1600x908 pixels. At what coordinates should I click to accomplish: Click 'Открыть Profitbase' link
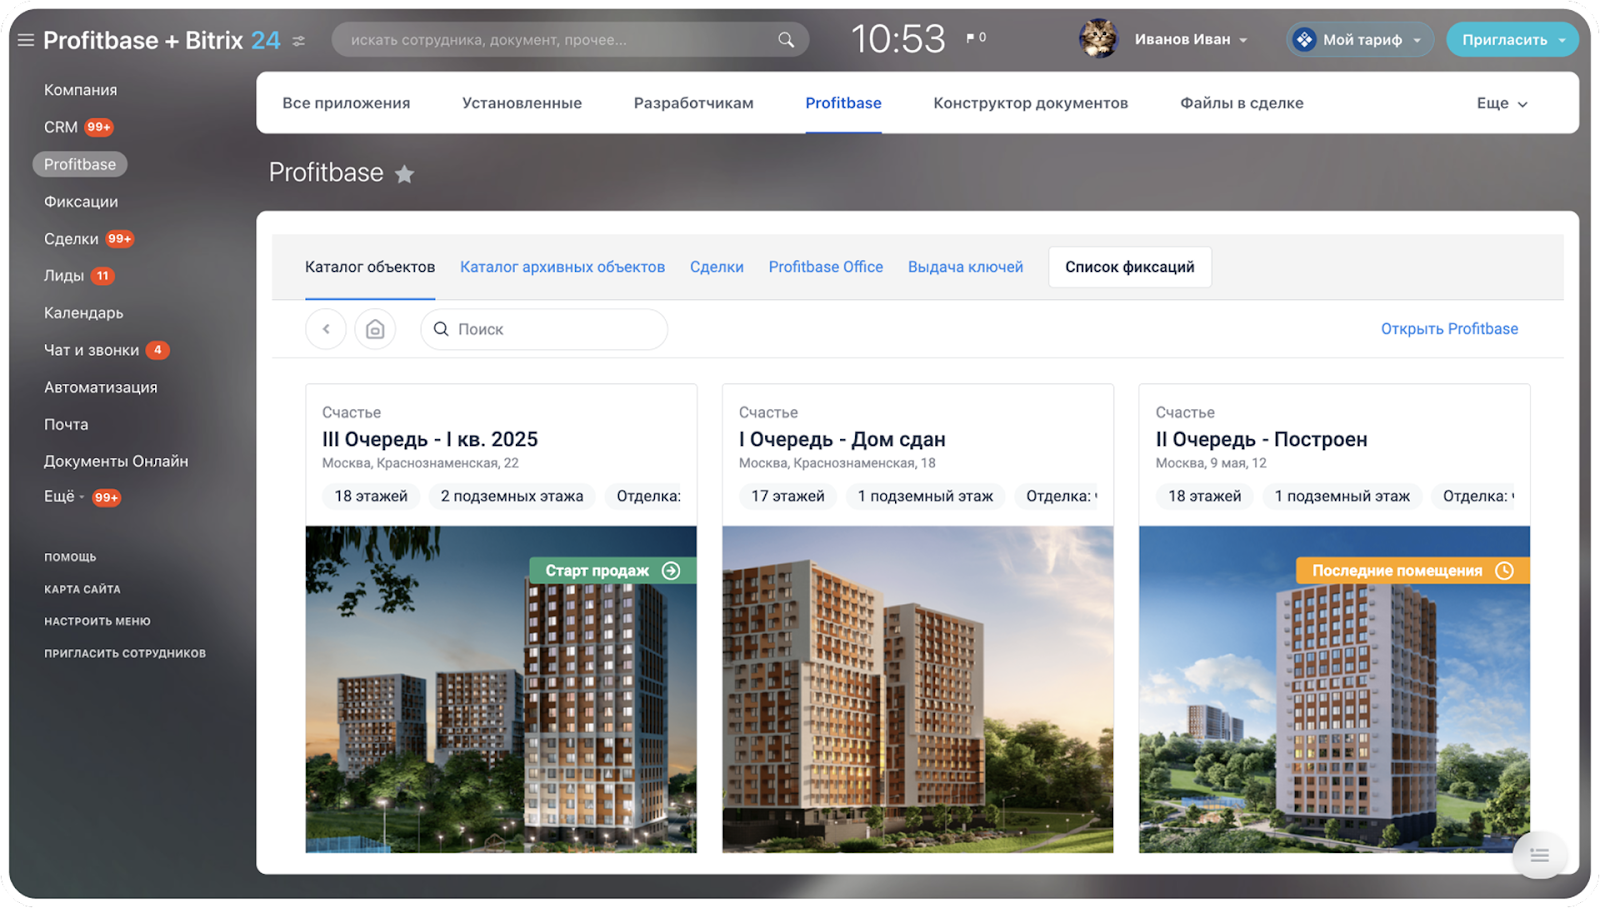1449,329
